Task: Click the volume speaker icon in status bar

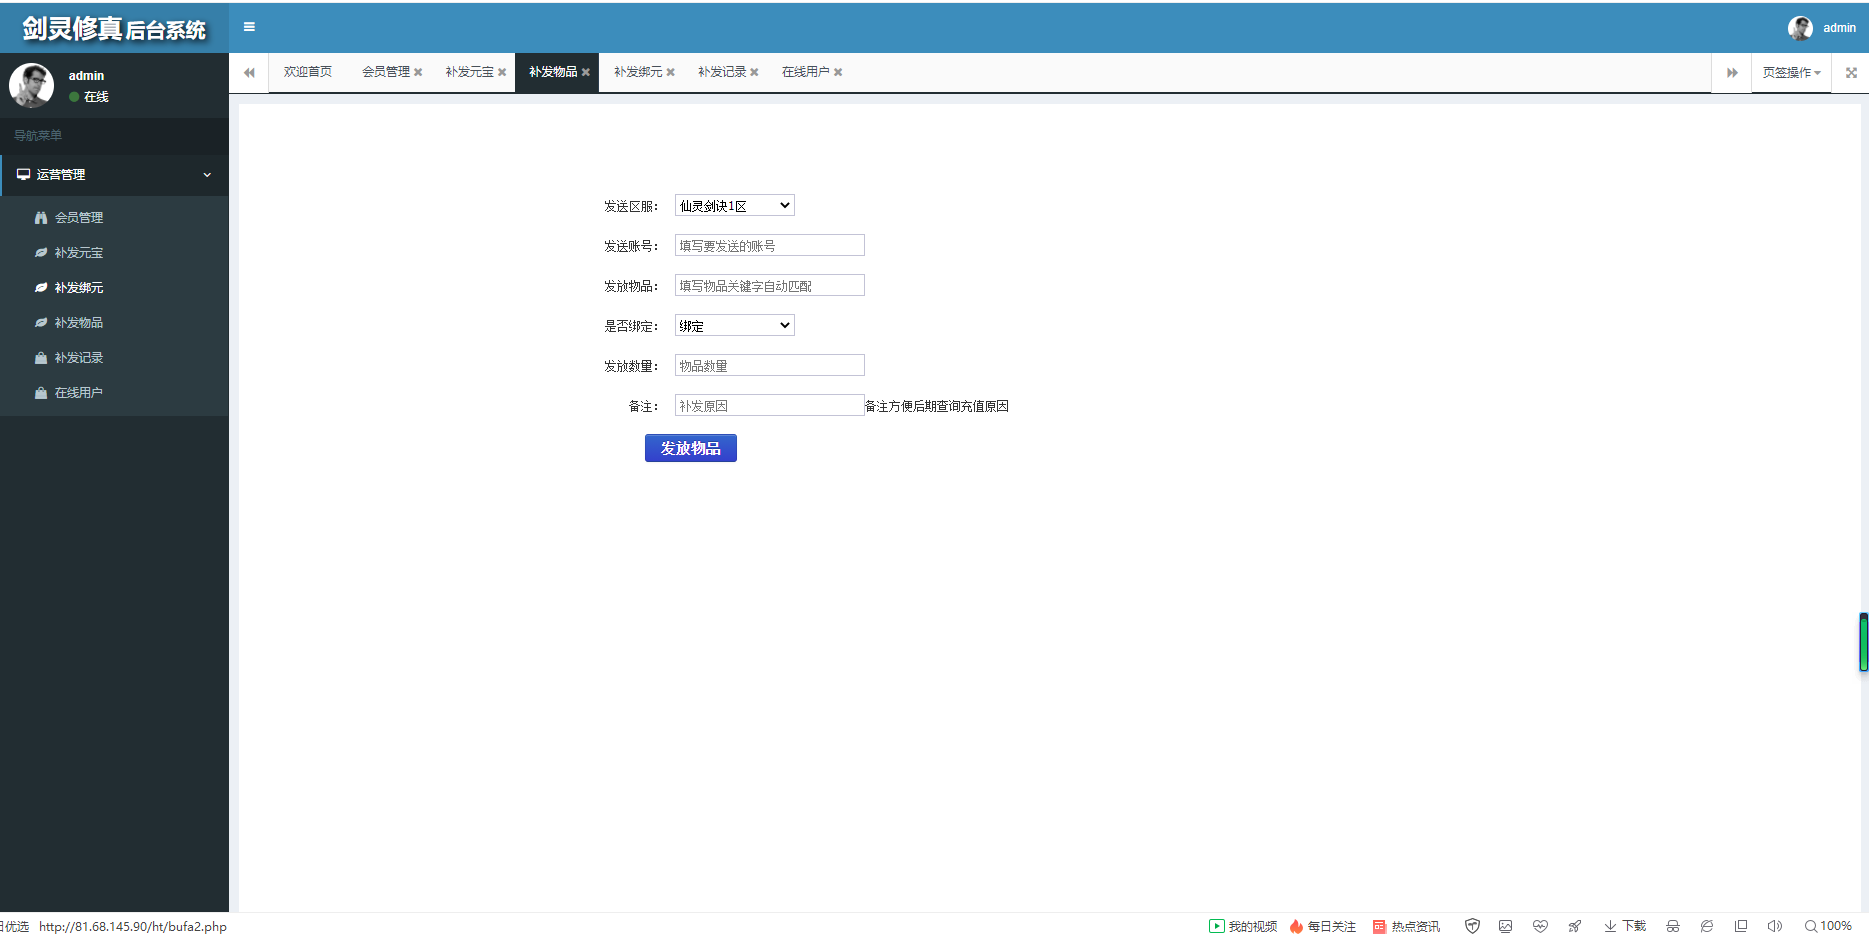Action: (x=1775, y=926)
